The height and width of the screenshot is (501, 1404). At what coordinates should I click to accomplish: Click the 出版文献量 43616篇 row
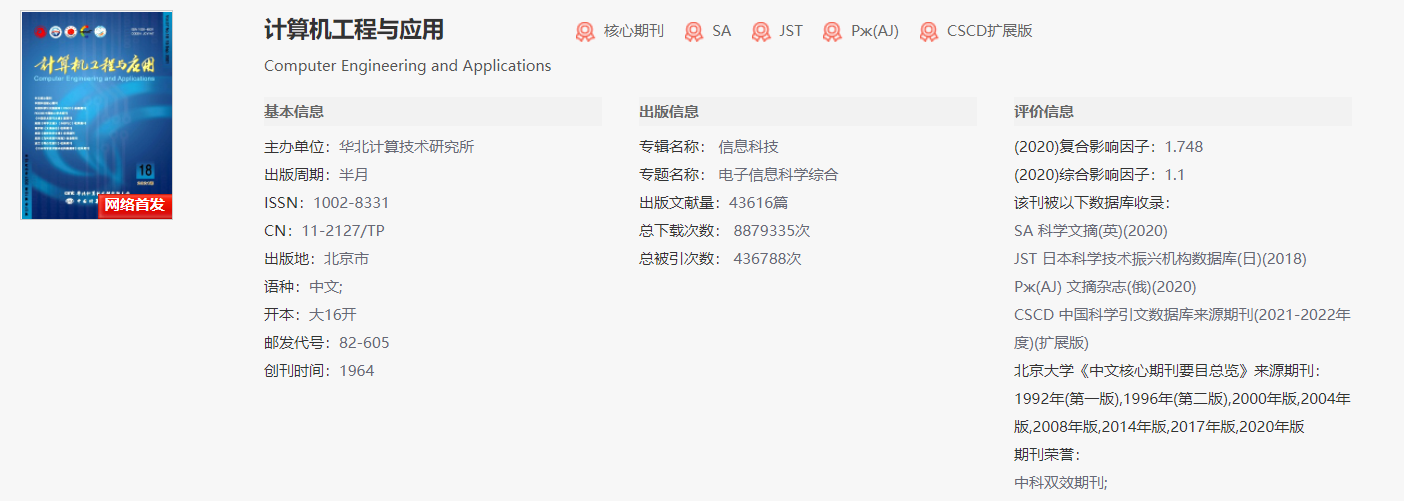click(714, 203)
